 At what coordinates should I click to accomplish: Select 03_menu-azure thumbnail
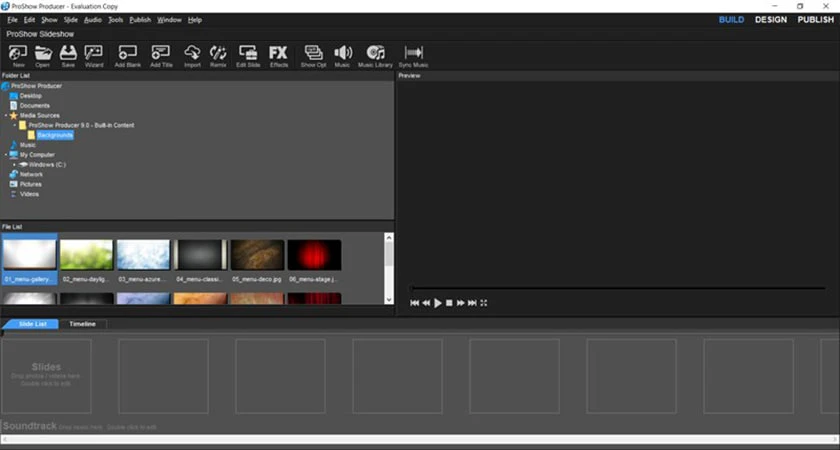pyautogui.click(x=143, y=255)
